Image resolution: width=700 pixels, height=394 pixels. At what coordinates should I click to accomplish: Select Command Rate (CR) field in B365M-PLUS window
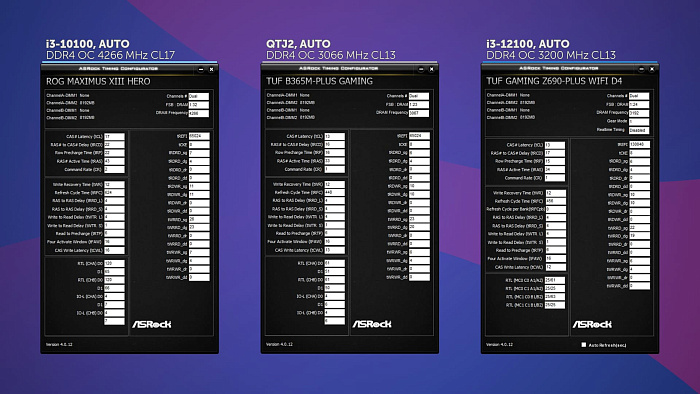click(334, 169)
